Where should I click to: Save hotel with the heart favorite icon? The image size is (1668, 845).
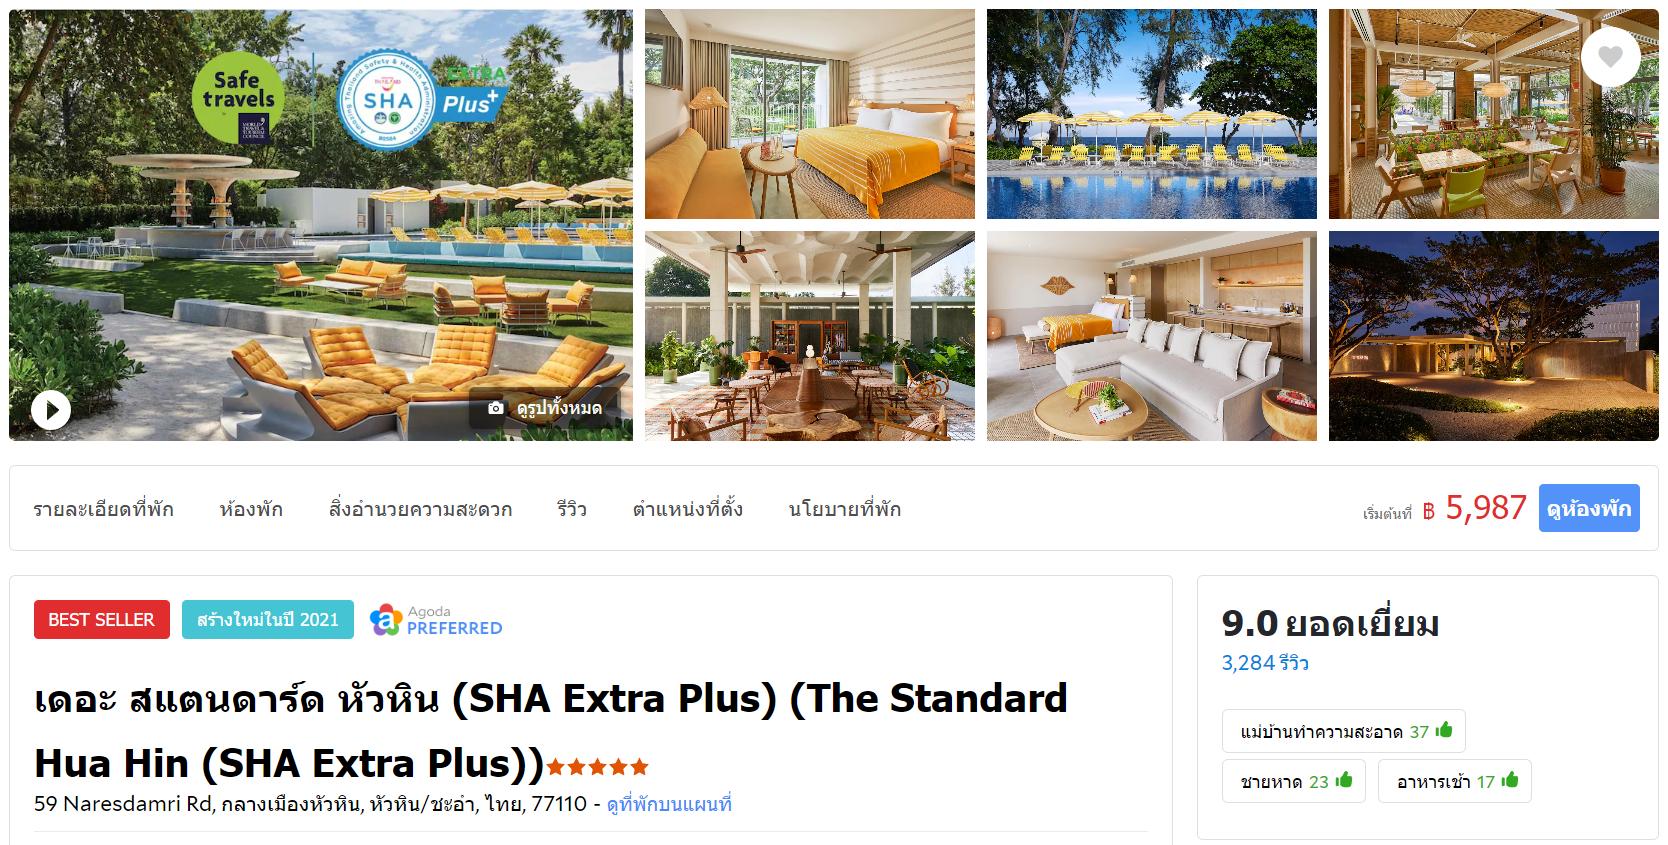(x=1610, y=57)
